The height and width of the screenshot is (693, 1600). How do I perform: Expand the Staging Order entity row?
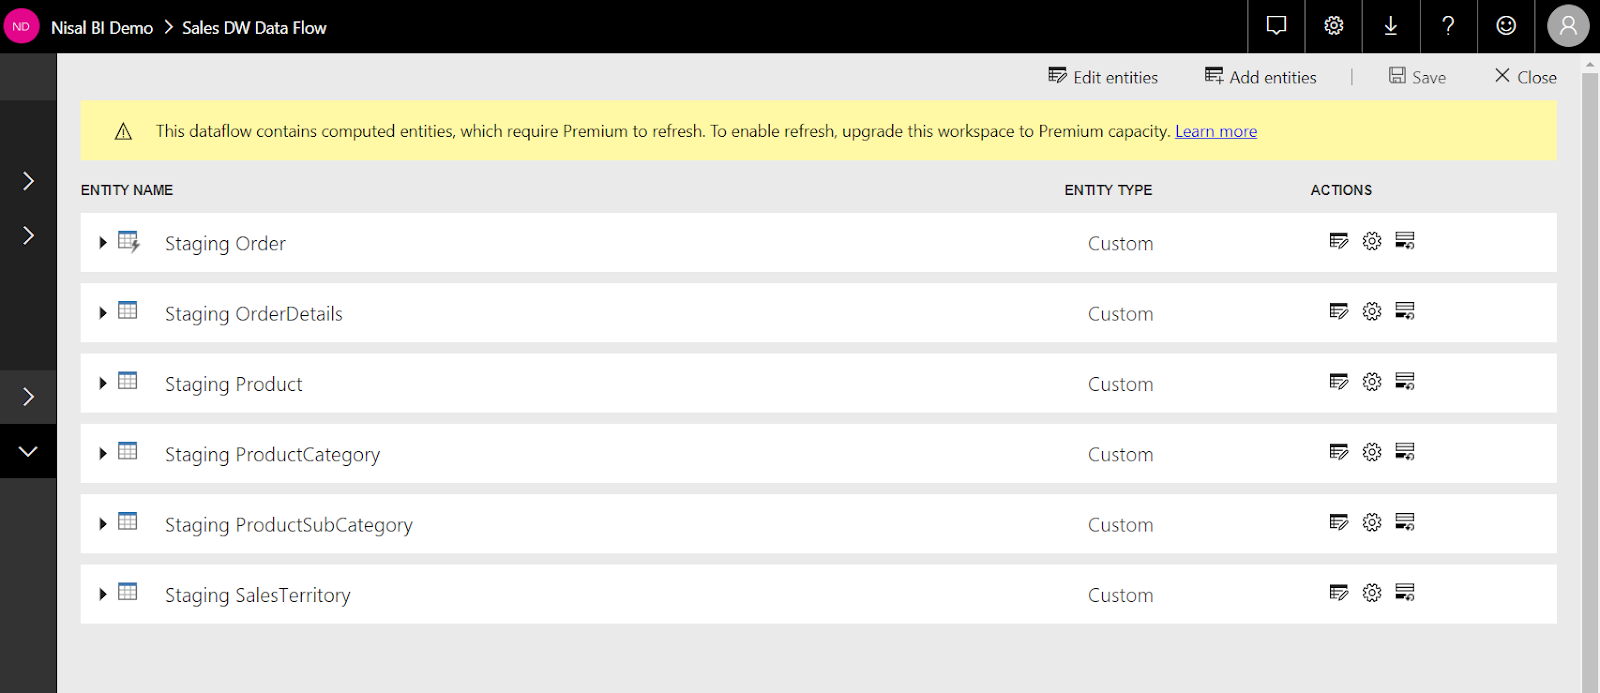tap(103, 243)
